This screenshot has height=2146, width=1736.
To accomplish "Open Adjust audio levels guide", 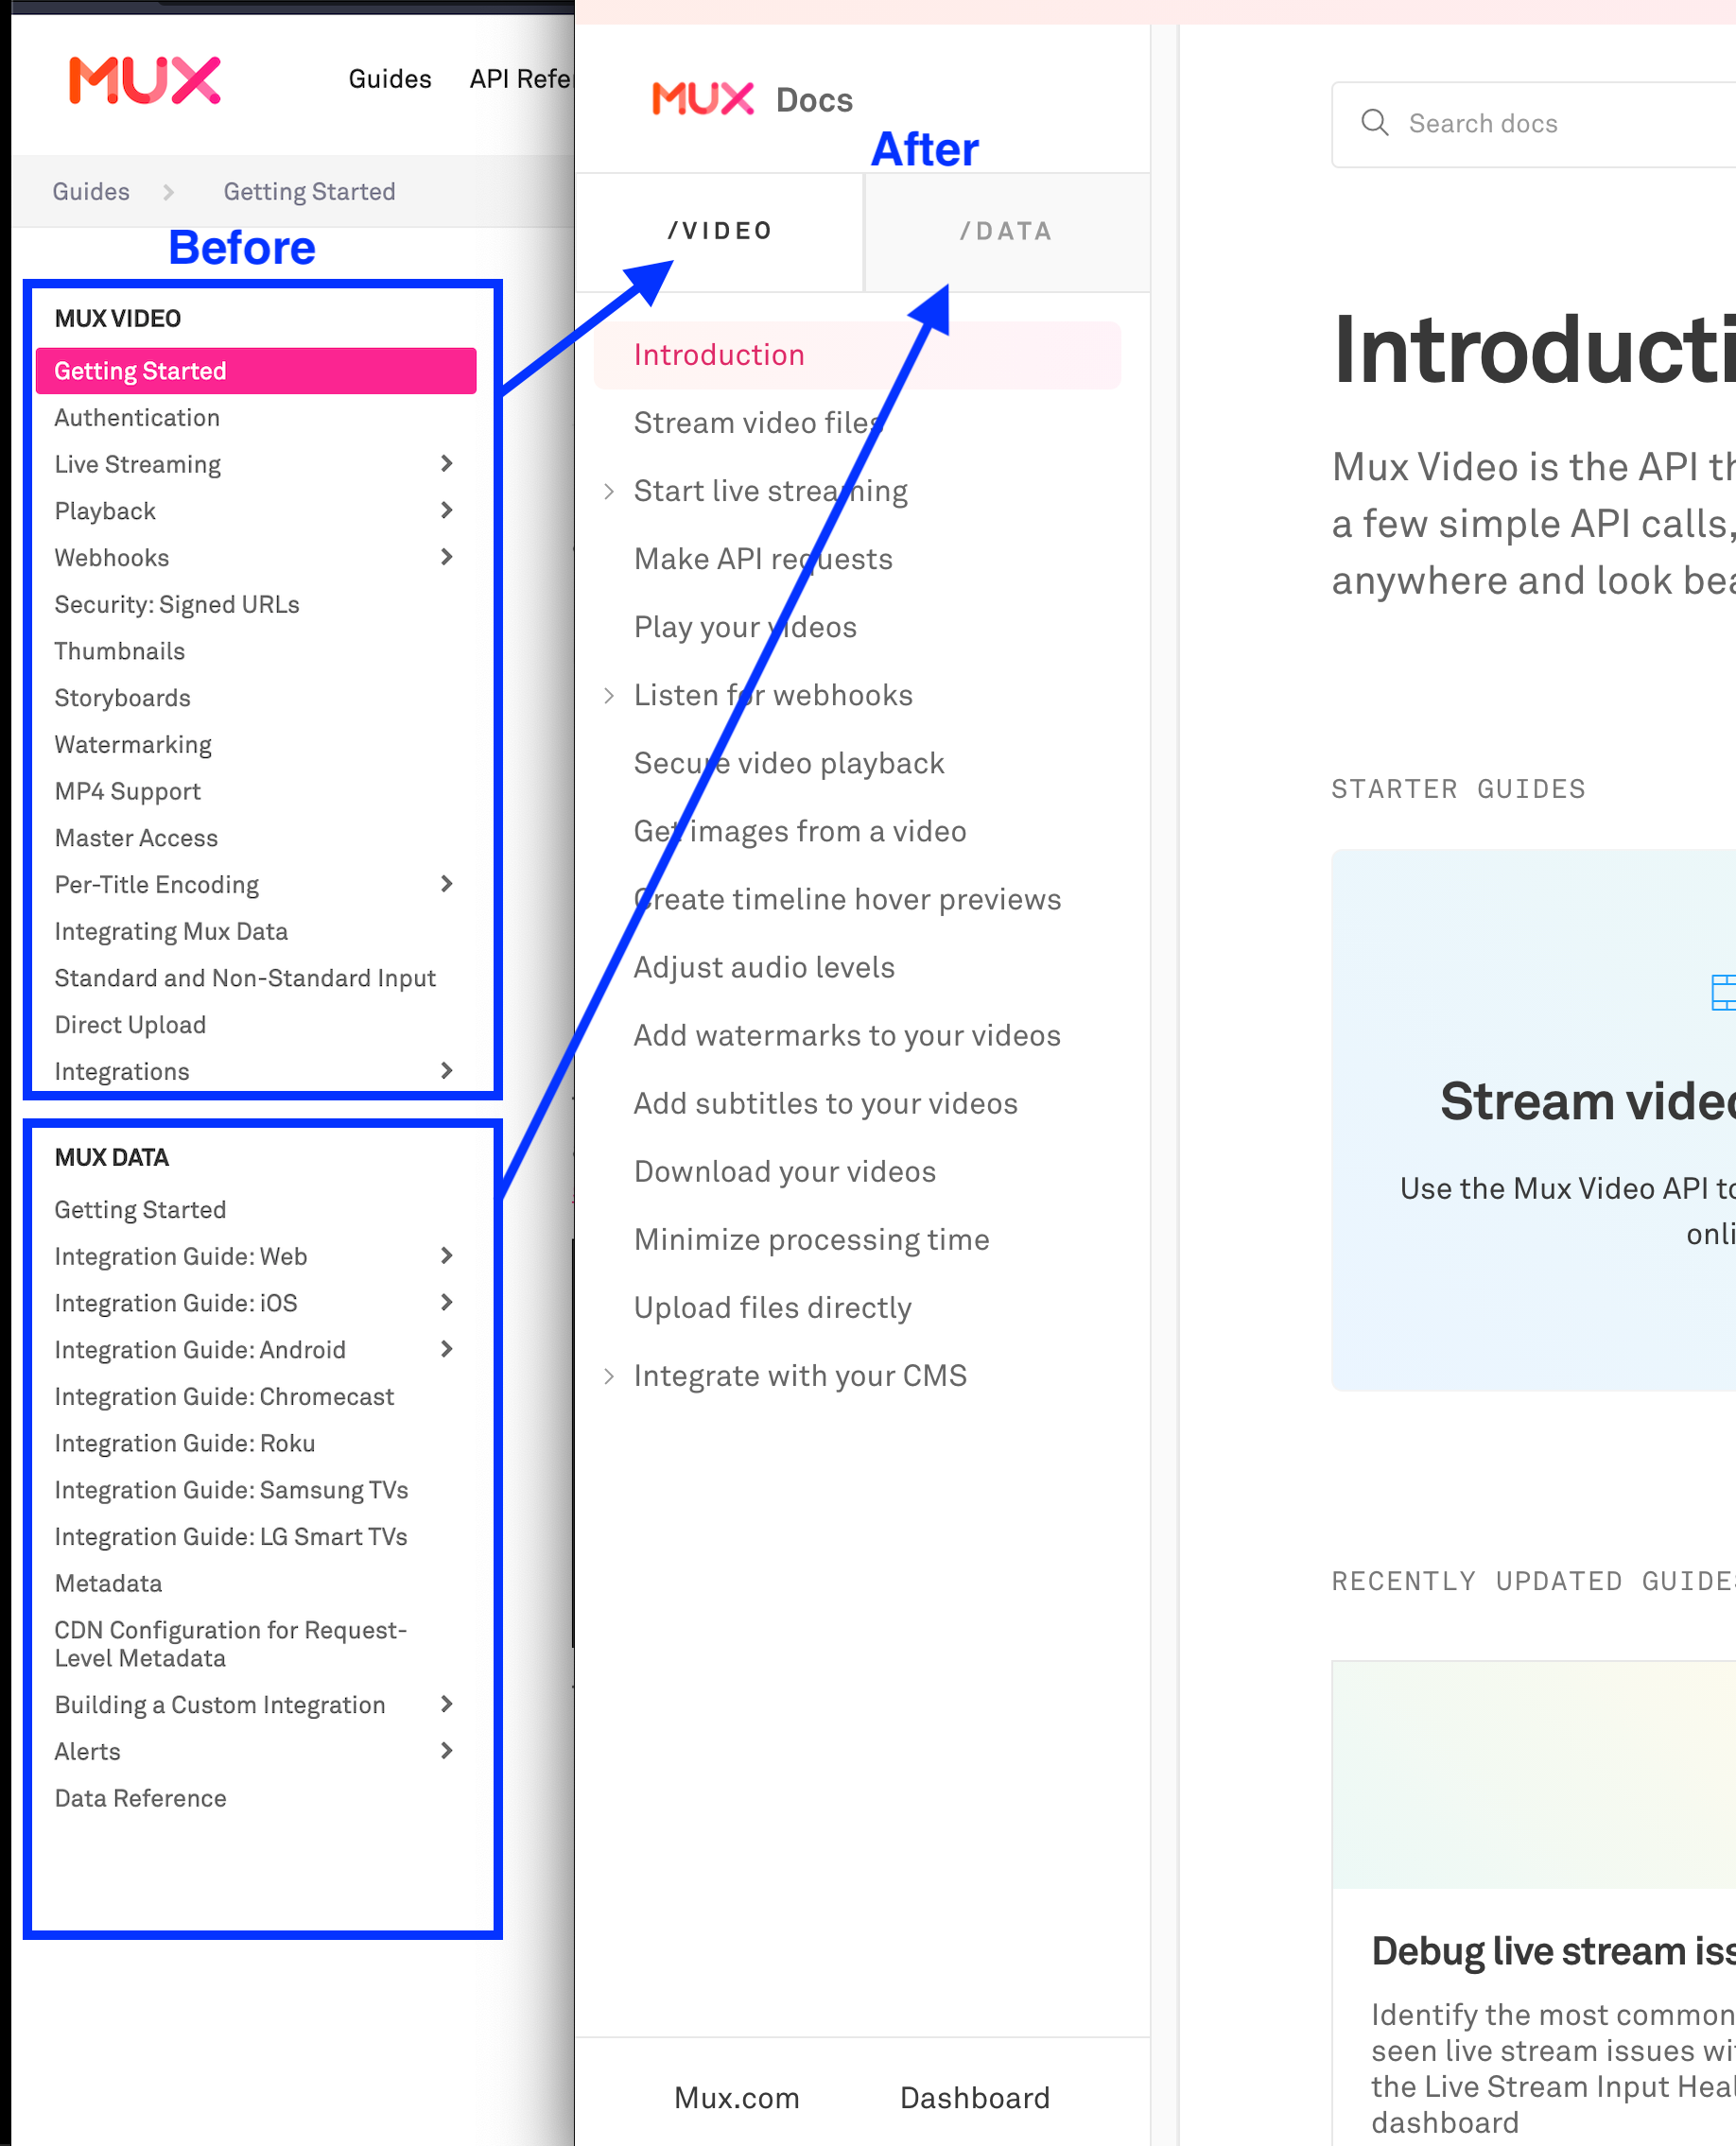I will [x=764, y=967].
